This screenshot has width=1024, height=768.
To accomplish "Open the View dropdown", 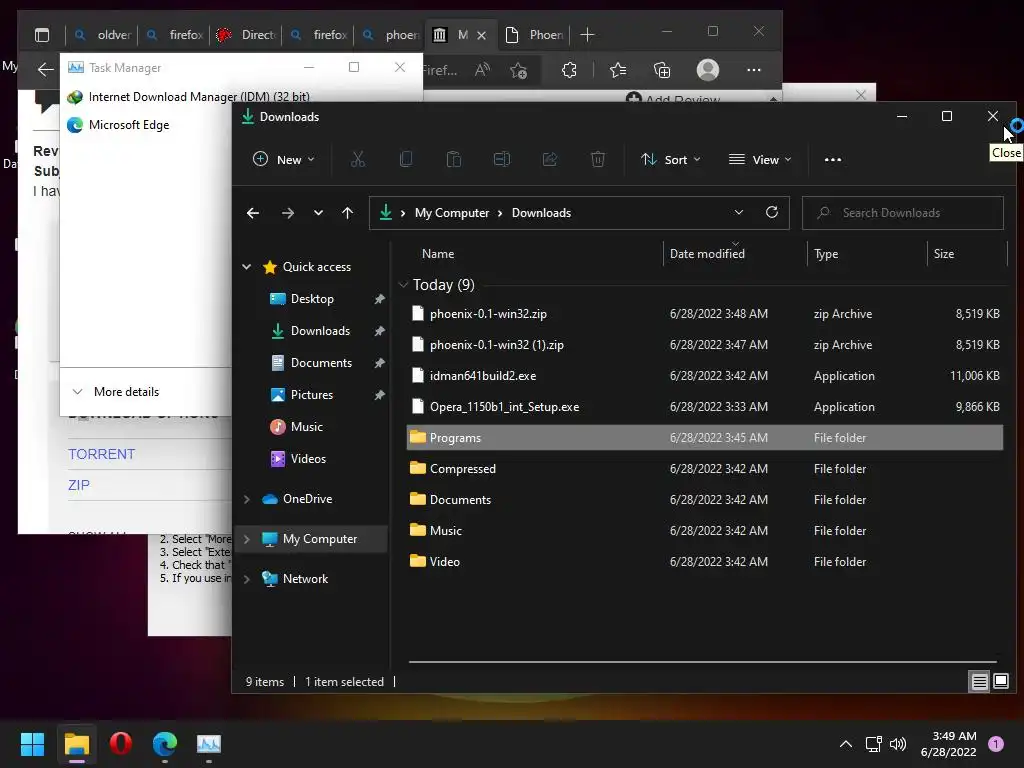I will click(x=760, y=159).
